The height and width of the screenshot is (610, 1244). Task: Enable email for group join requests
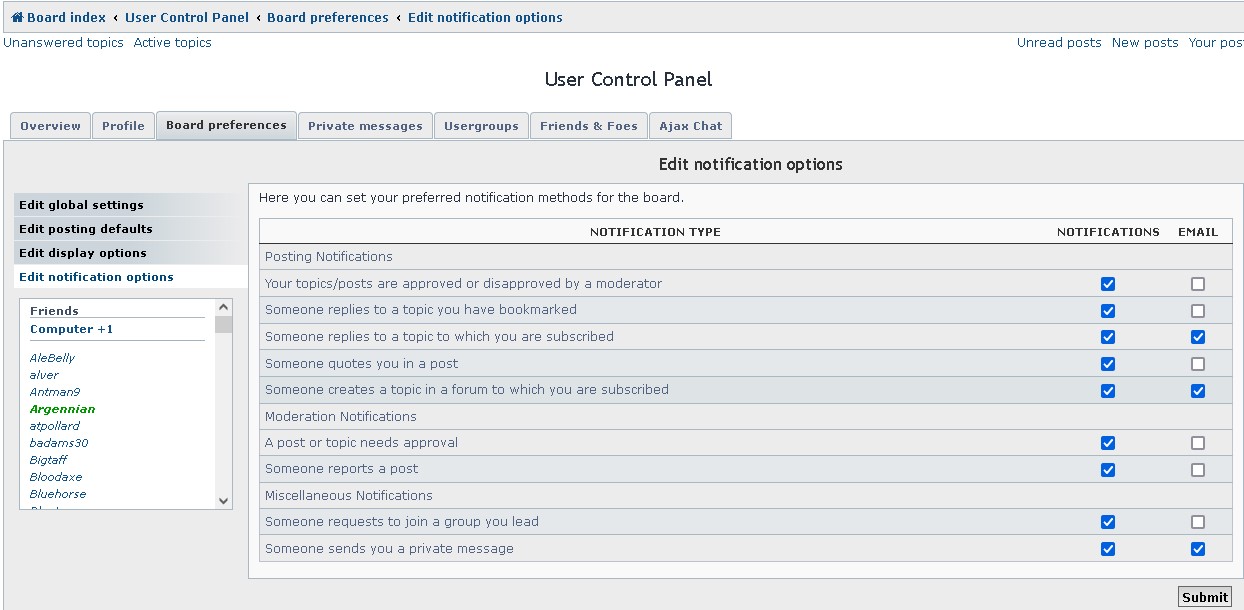pos(1198,522)
